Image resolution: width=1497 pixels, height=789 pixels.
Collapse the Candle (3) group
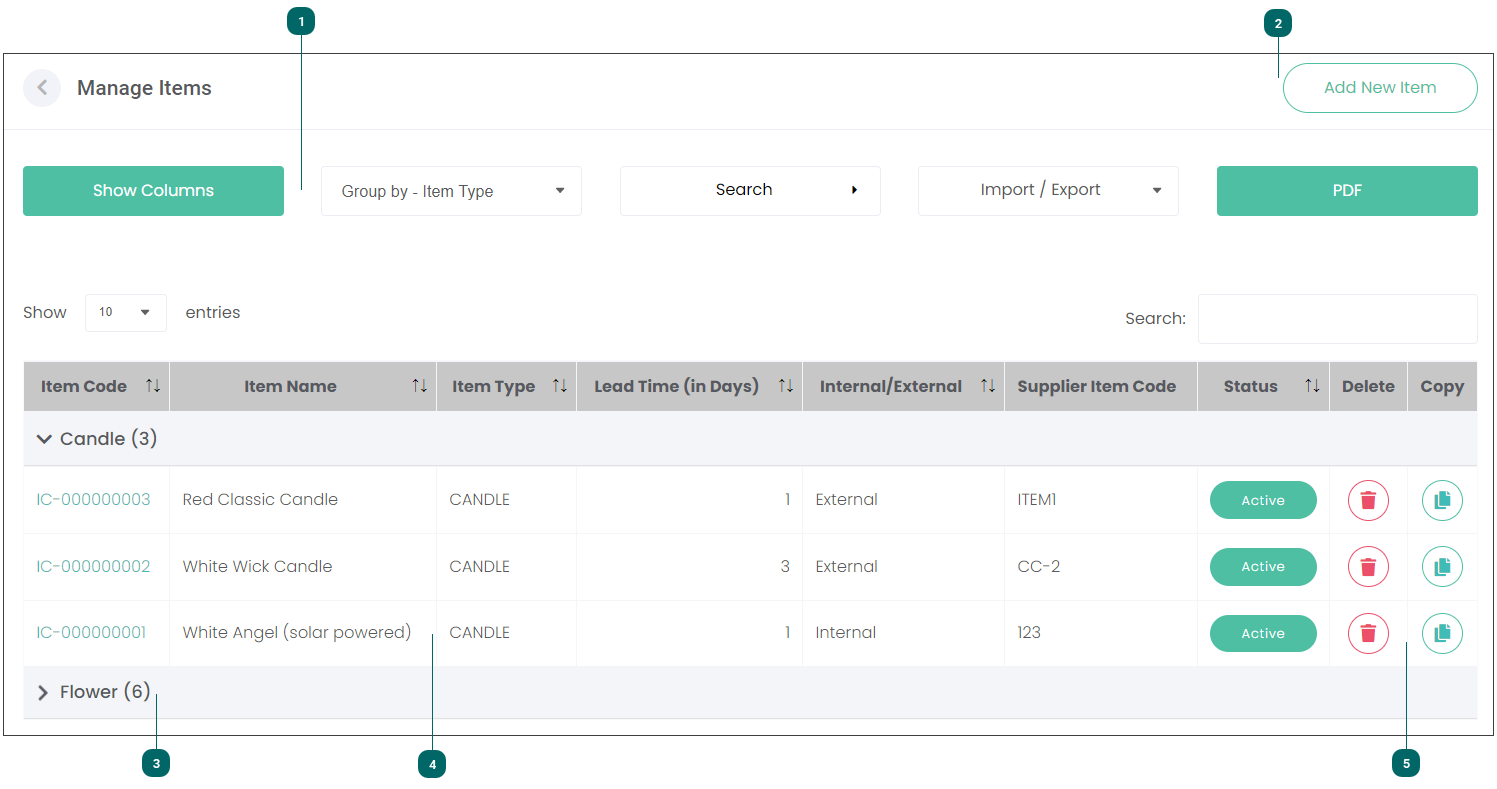point(44,439)
